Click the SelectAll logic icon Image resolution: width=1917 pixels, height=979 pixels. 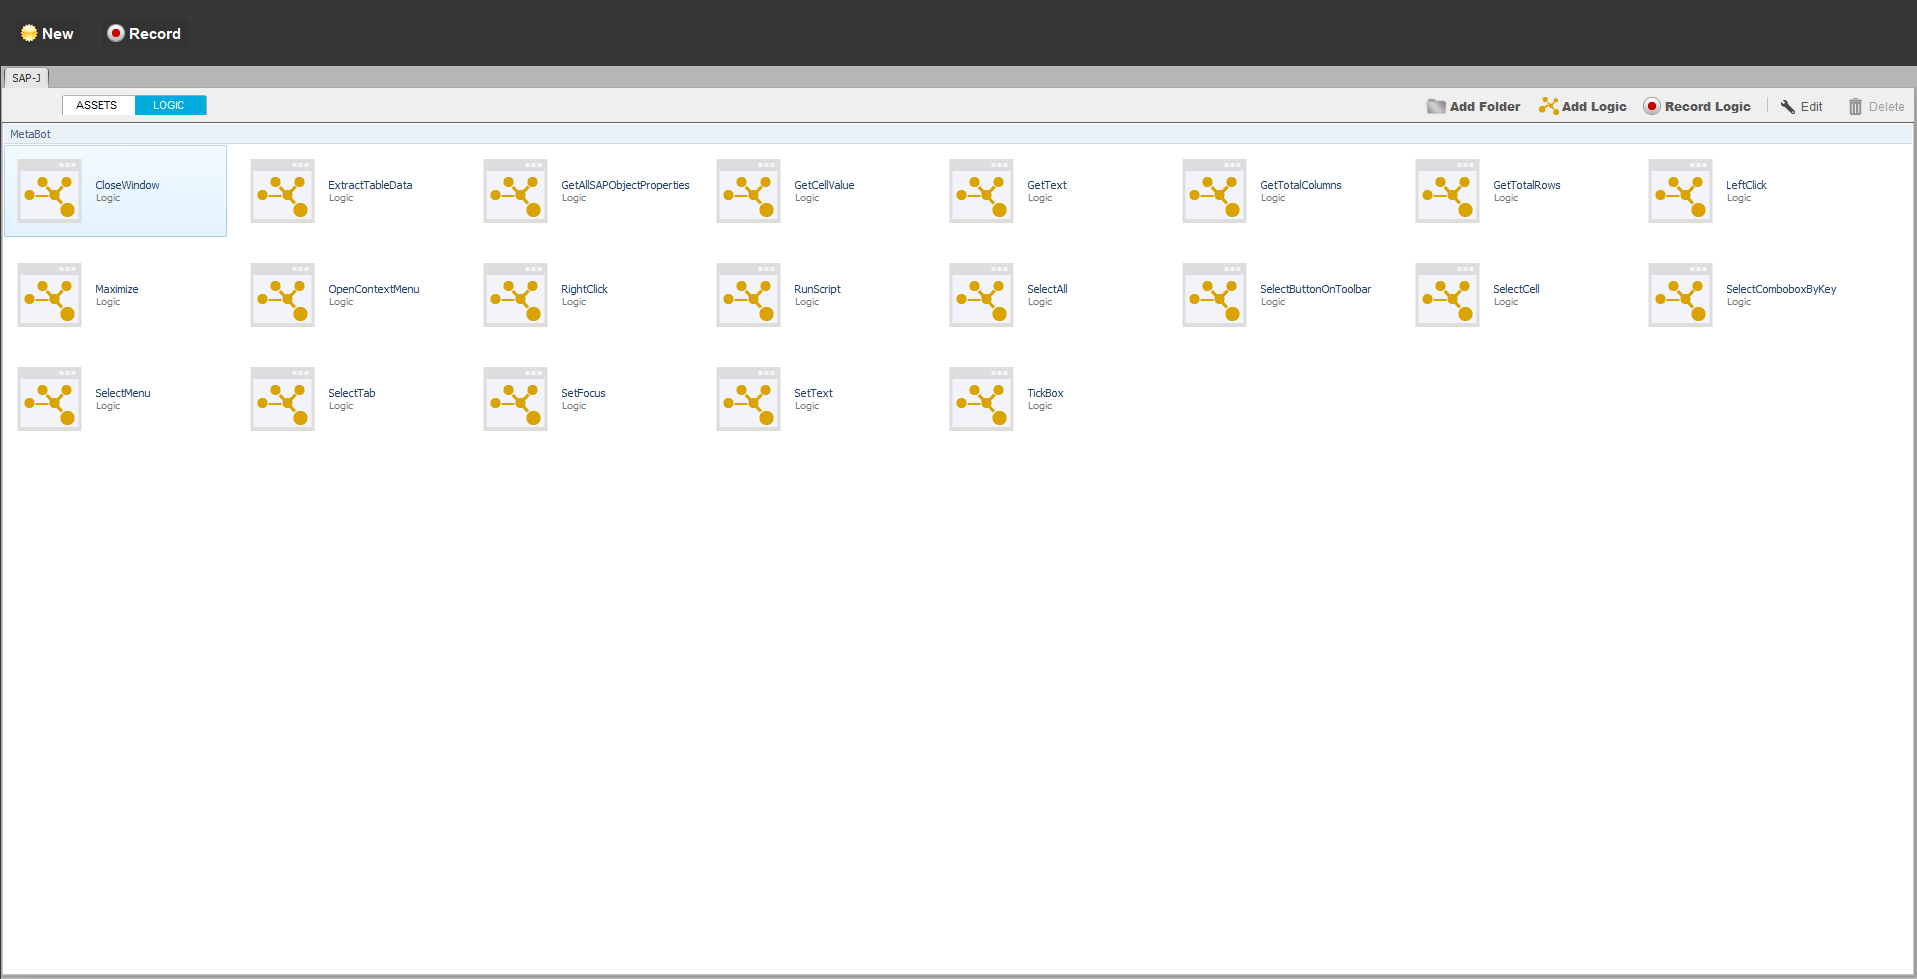pos(981,295)
